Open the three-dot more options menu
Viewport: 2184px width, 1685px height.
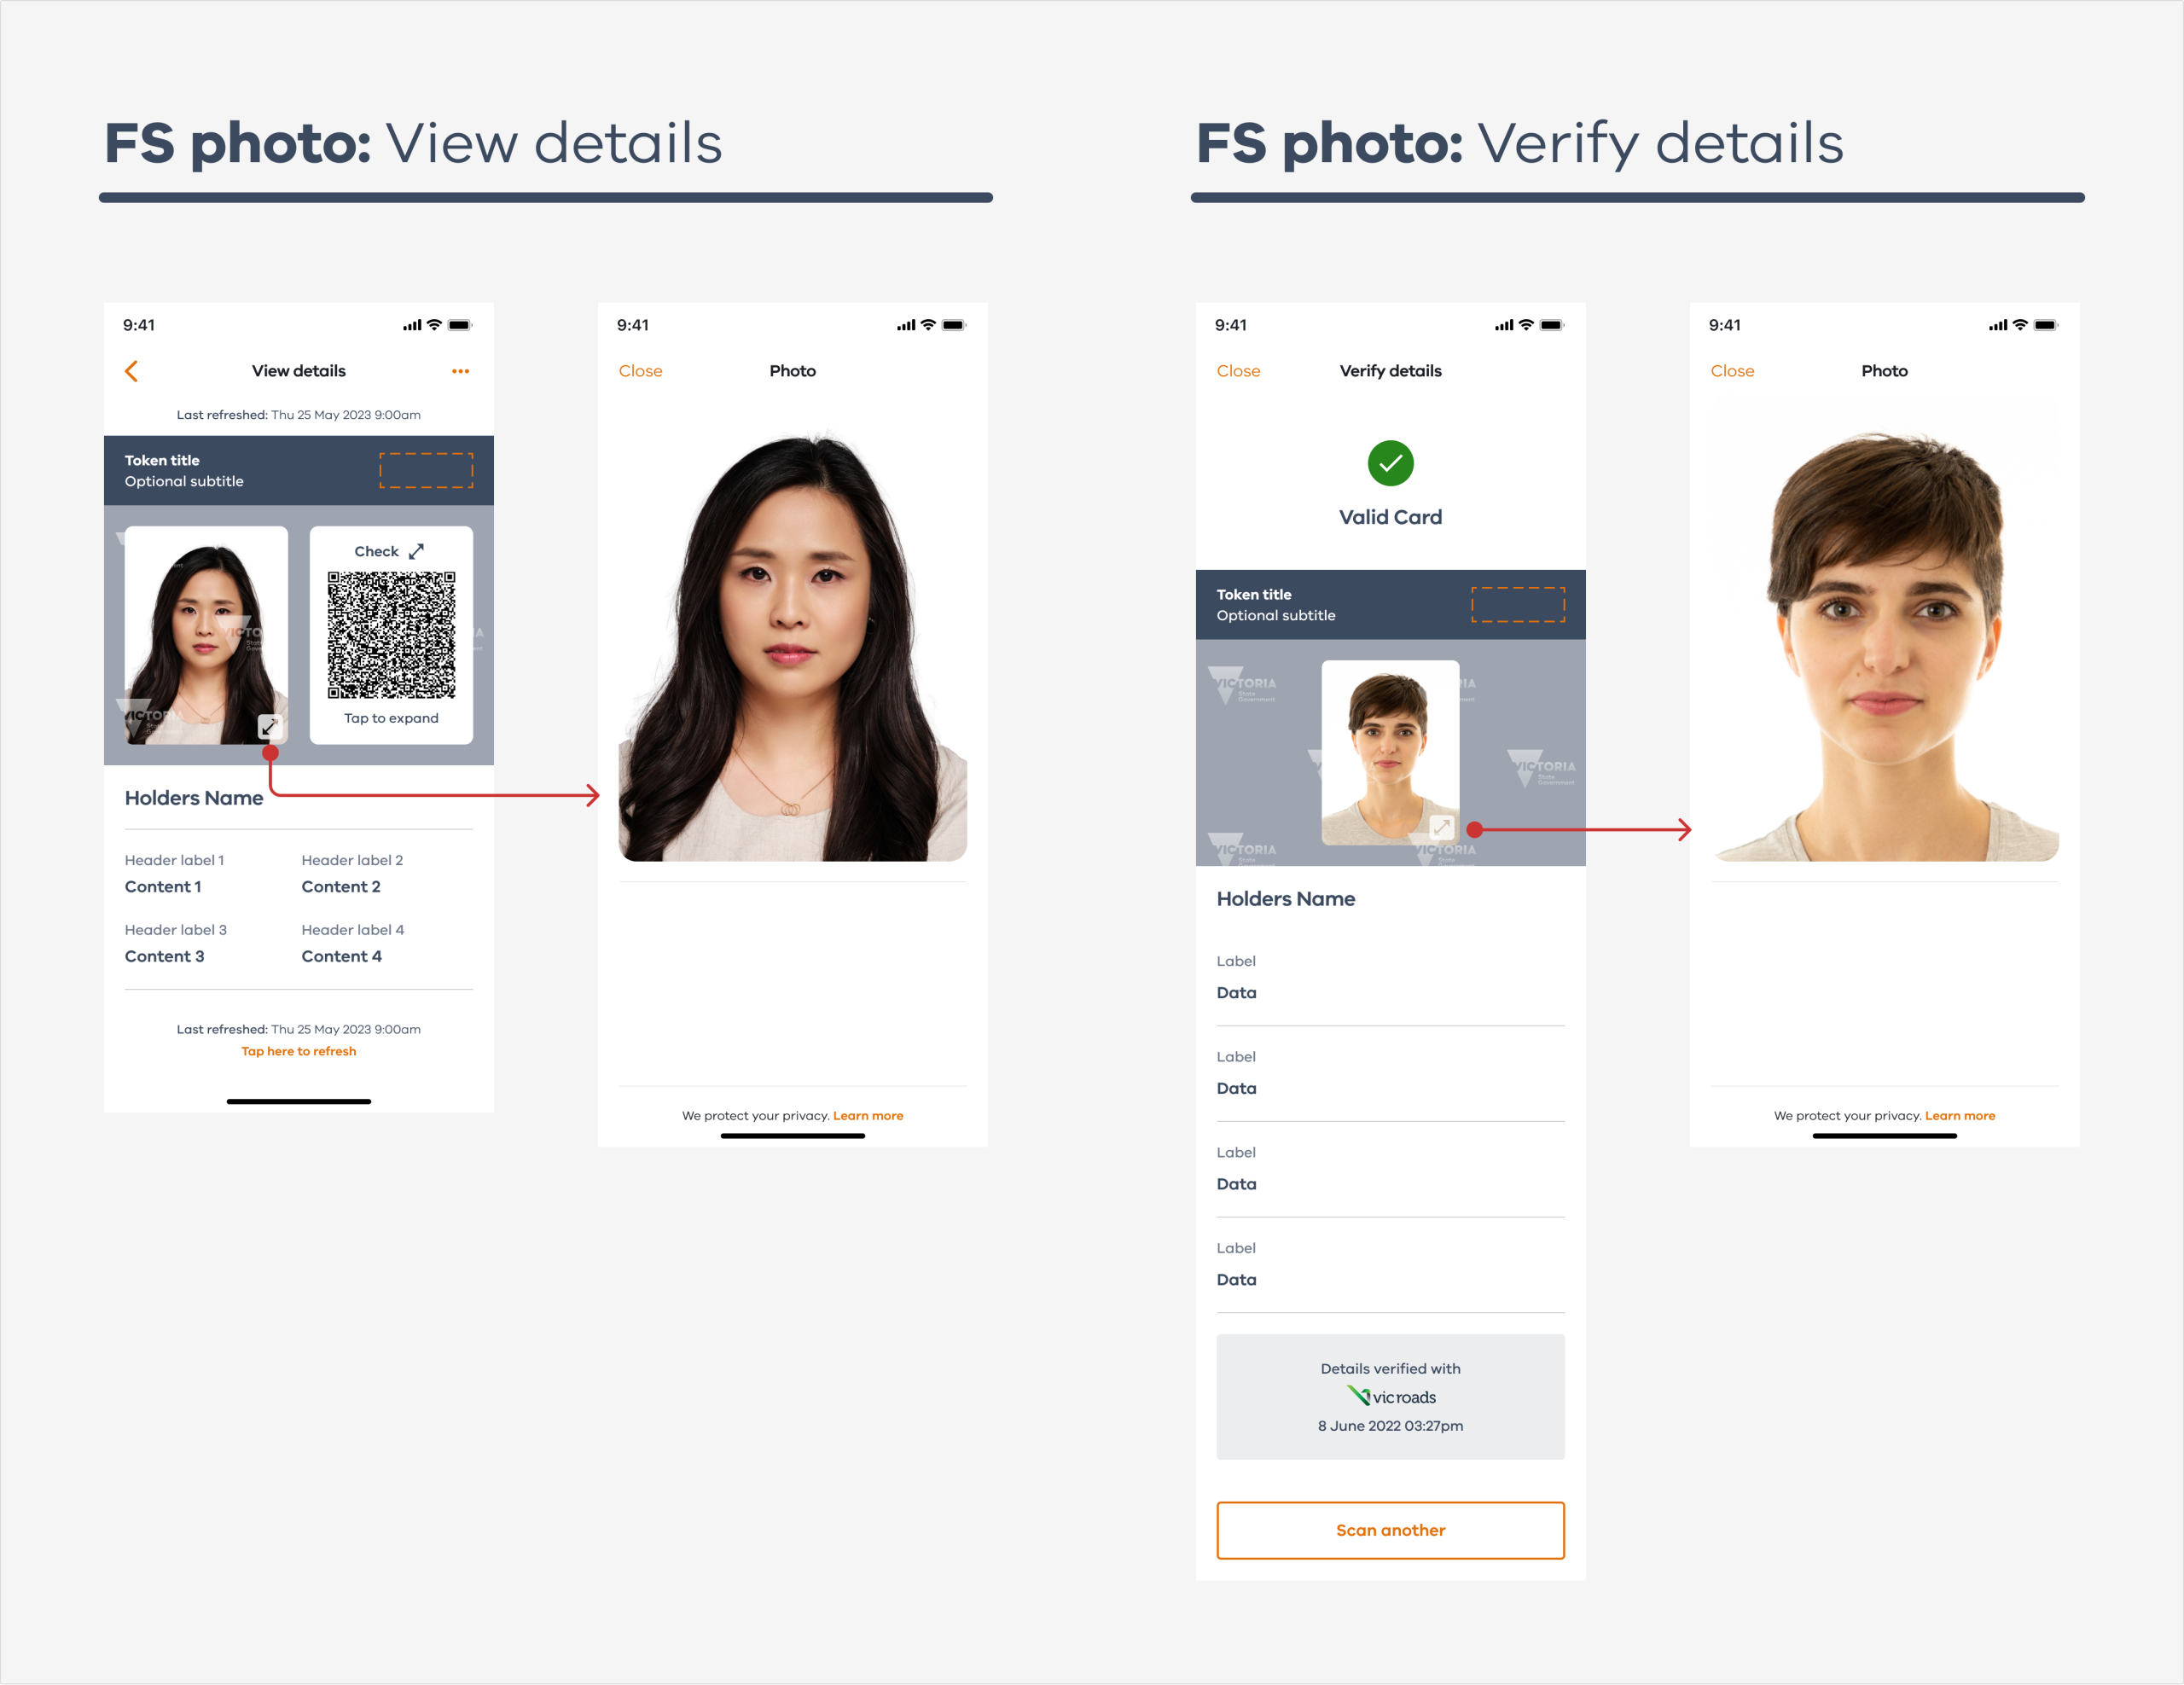click(460, 371)
